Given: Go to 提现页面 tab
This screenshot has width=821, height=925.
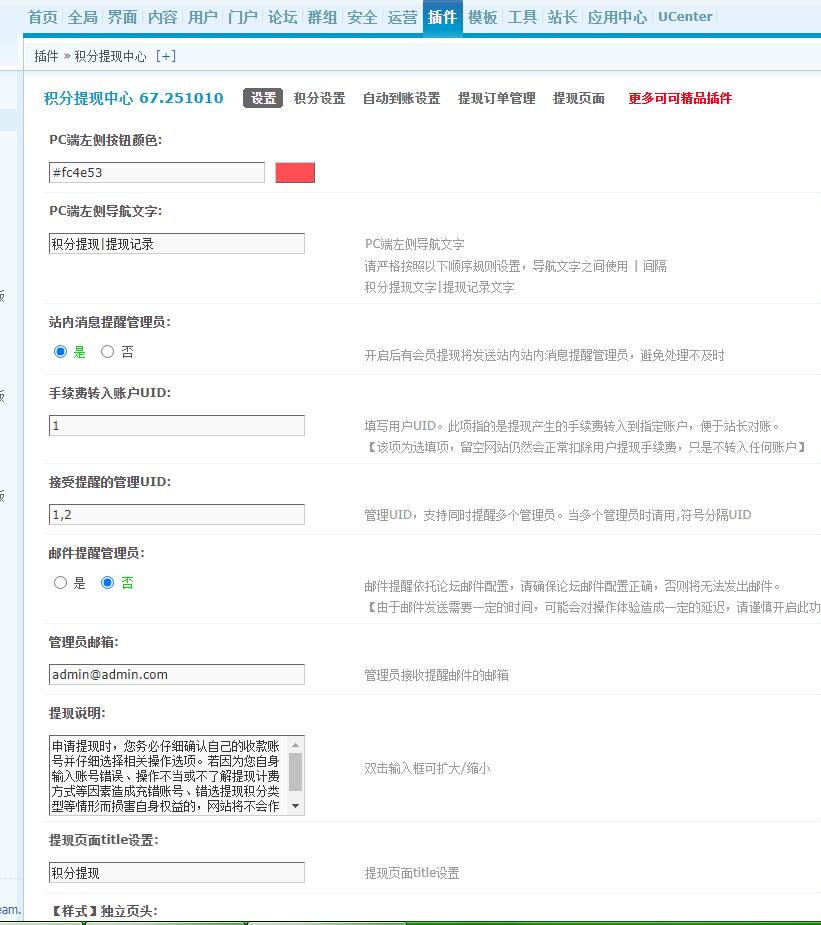Looking at the screenshot, I should click(579, 98).
